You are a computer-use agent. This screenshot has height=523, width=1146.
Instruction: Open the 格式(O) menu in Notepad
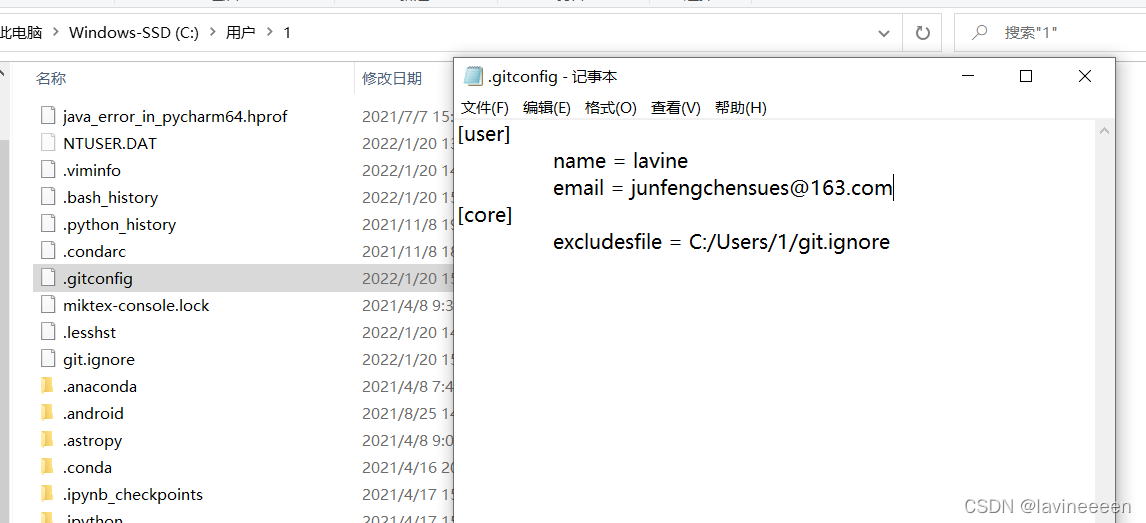tap(611, 108)
